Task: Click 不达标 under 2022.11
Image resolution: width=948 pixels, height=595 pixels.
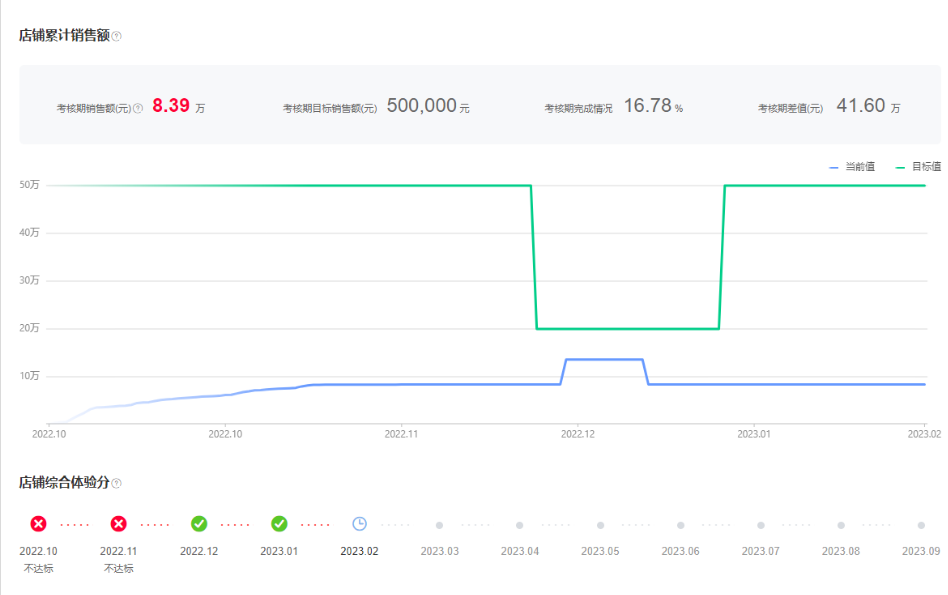Action: click(118, 568)
